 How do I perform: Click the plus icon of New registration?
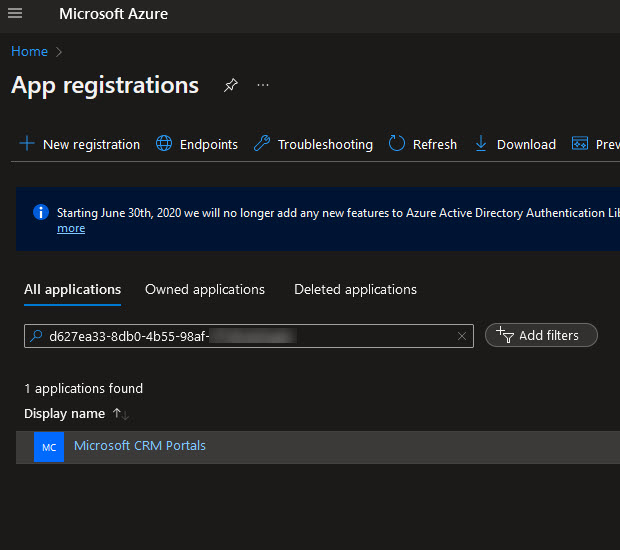27,143
